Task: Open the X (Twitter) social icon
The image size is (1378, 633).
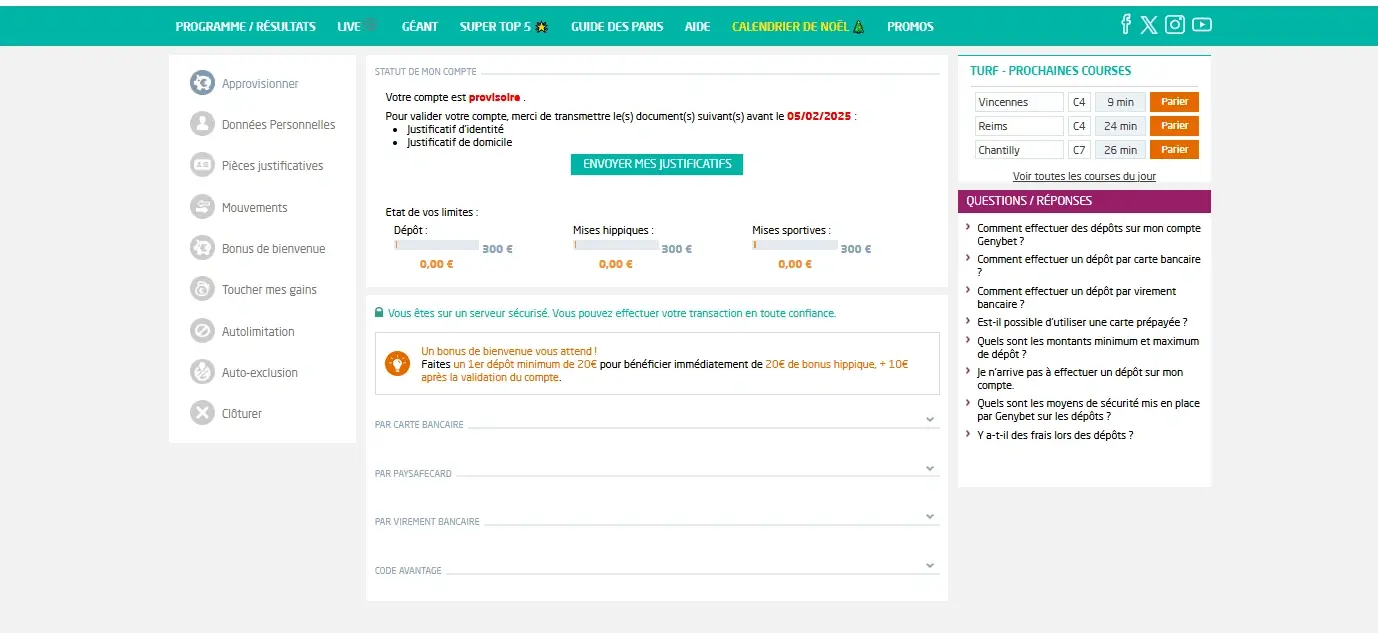Action: [1149, 25]
